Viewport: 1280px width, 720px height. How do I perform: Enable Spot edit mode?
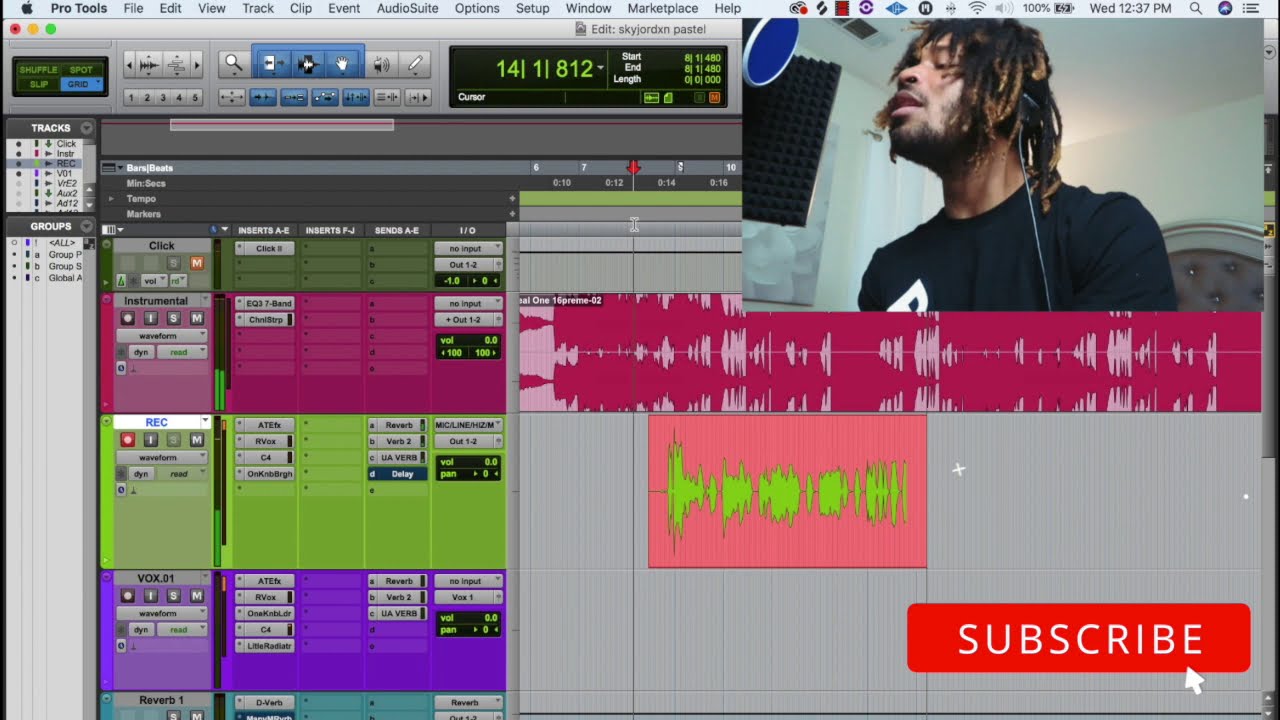click(81, 70)
